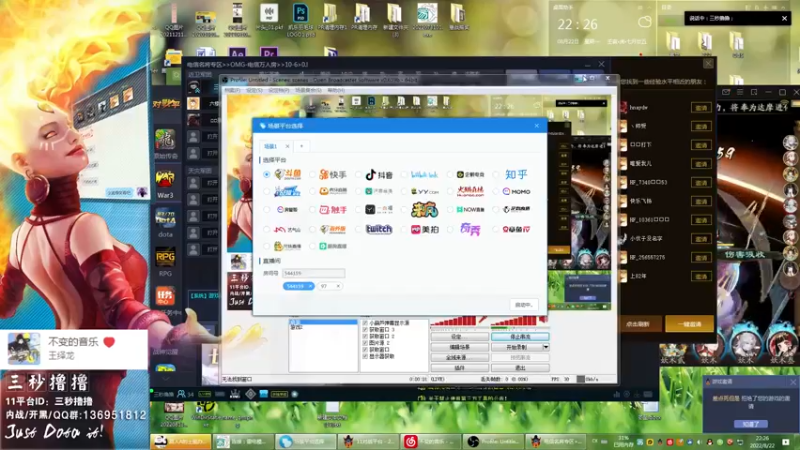Image resolution: width=800 pixels, height=450 pixels.
Task: Select the Zhihu platform radio button
Action: point(495,174)
